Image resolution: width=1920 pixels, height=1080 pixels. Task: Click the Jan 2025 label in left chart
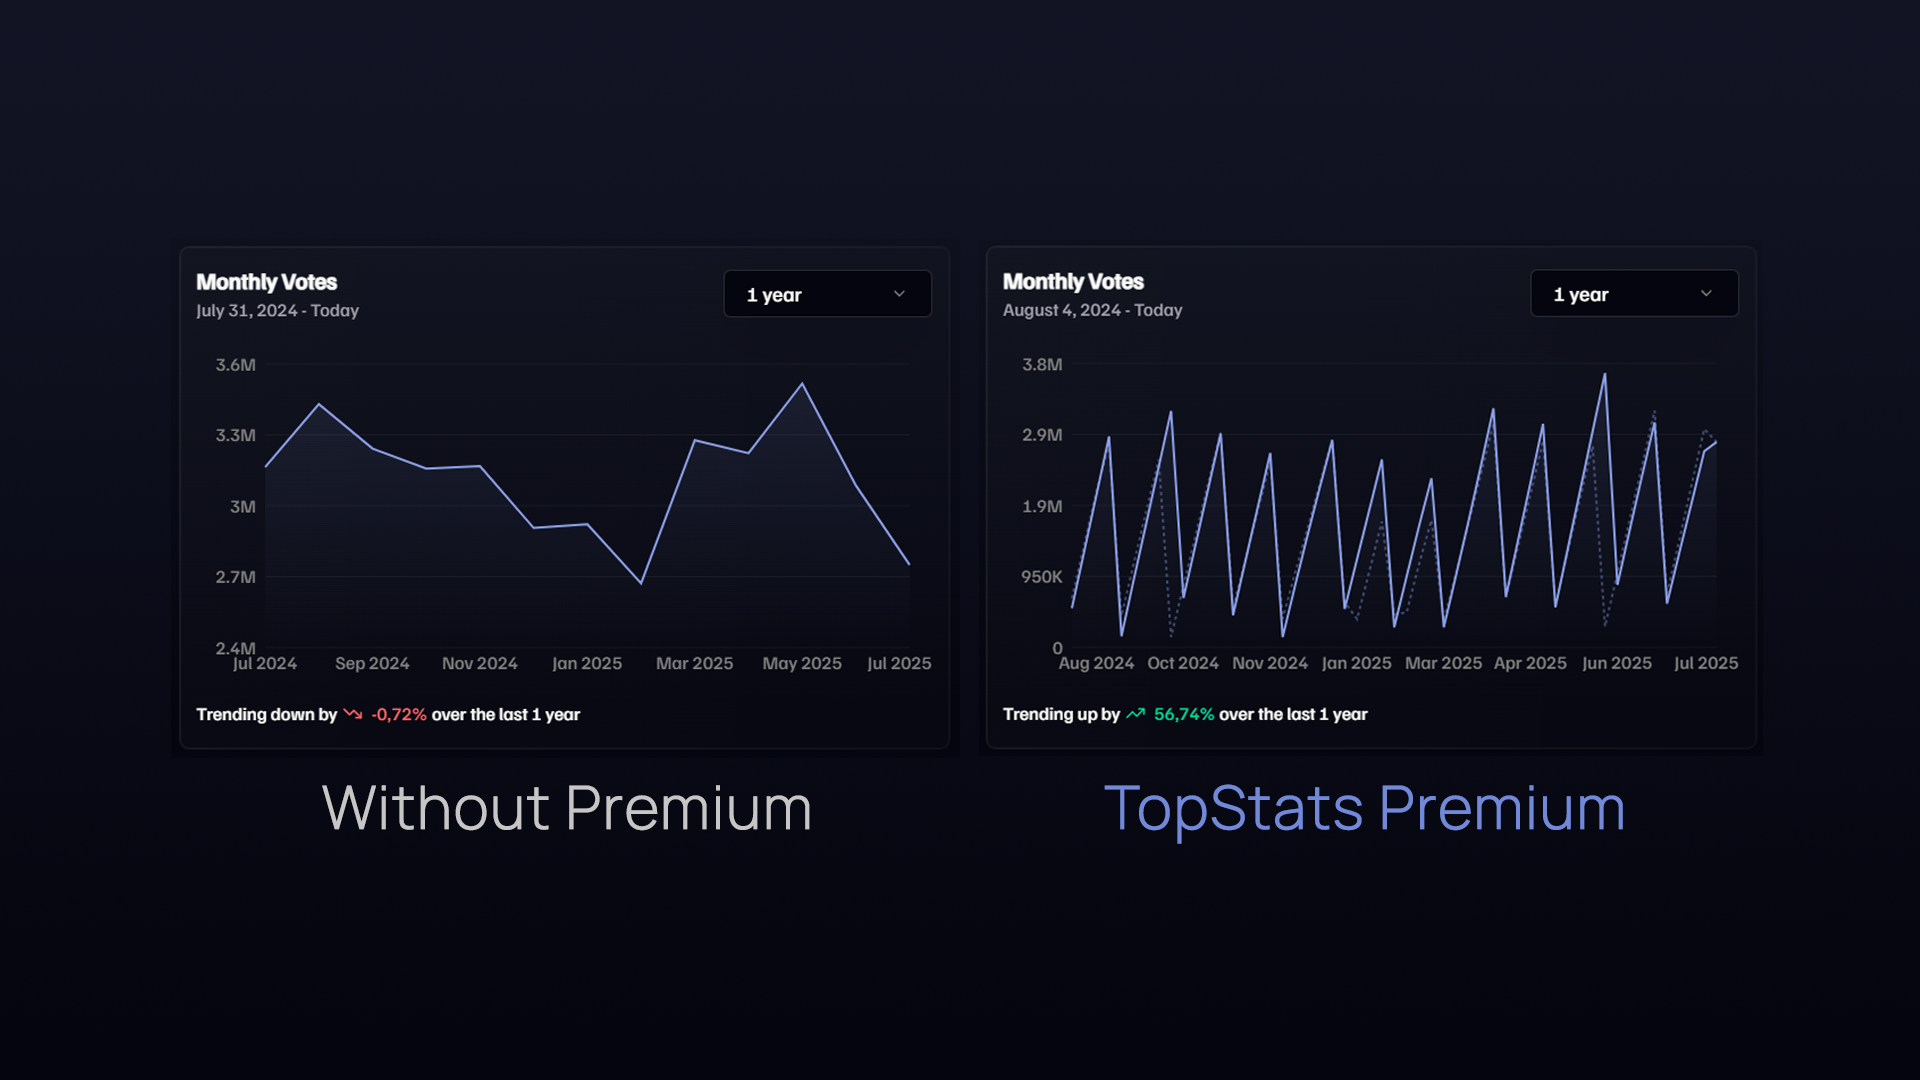coord(587,663)
